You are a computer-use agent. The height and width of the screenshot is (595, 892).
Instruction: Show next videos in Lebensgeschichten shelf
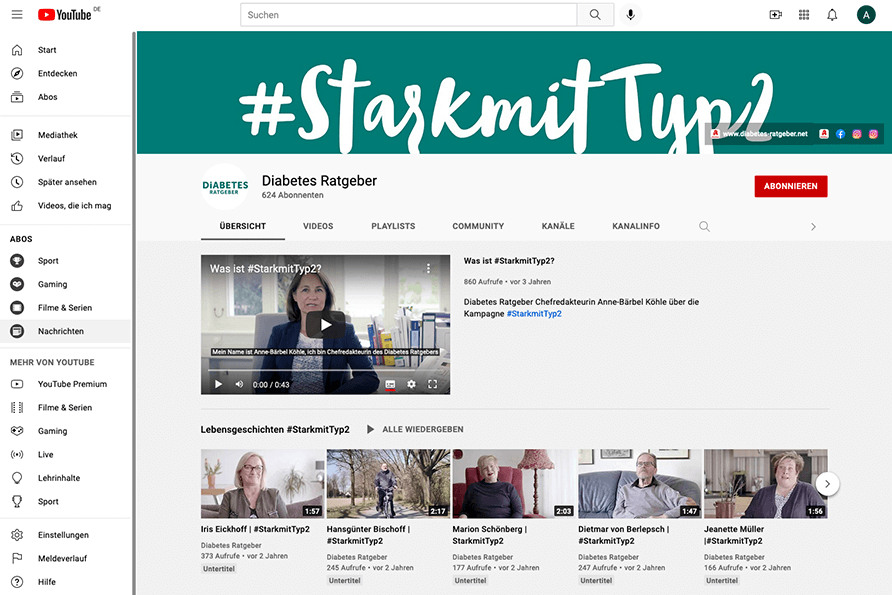click(827, 484)
